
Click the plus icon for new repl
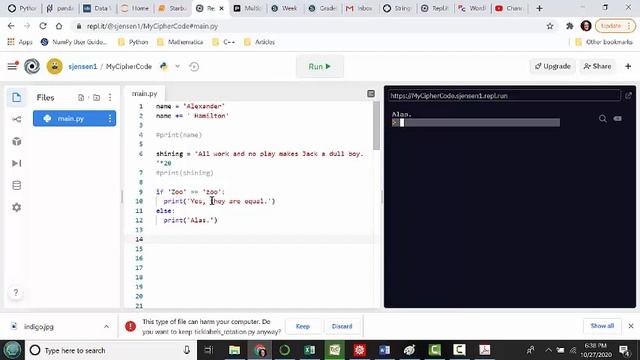(628, 66)
